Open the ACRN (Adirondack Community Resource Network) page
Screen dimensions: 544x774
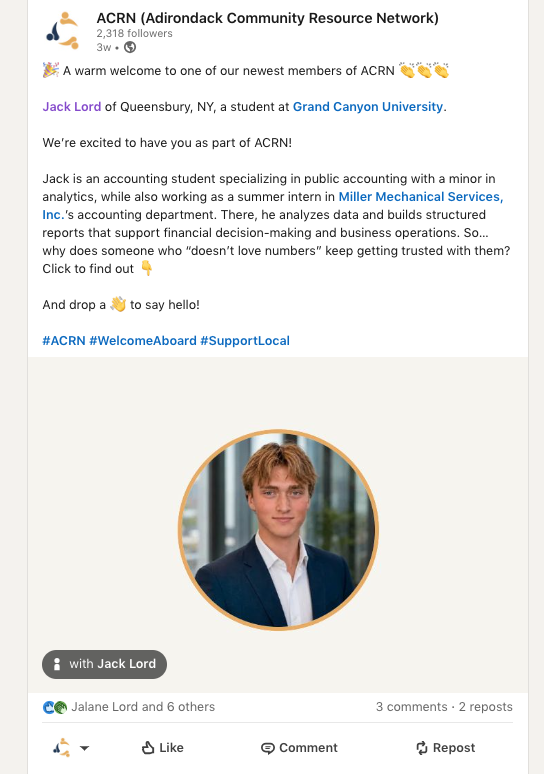[268, 18]
